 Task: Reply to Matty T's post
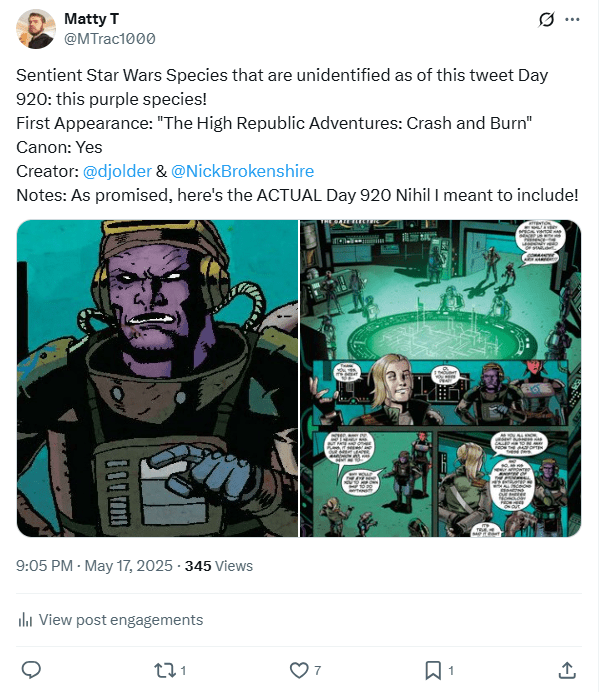coord(31,669)
